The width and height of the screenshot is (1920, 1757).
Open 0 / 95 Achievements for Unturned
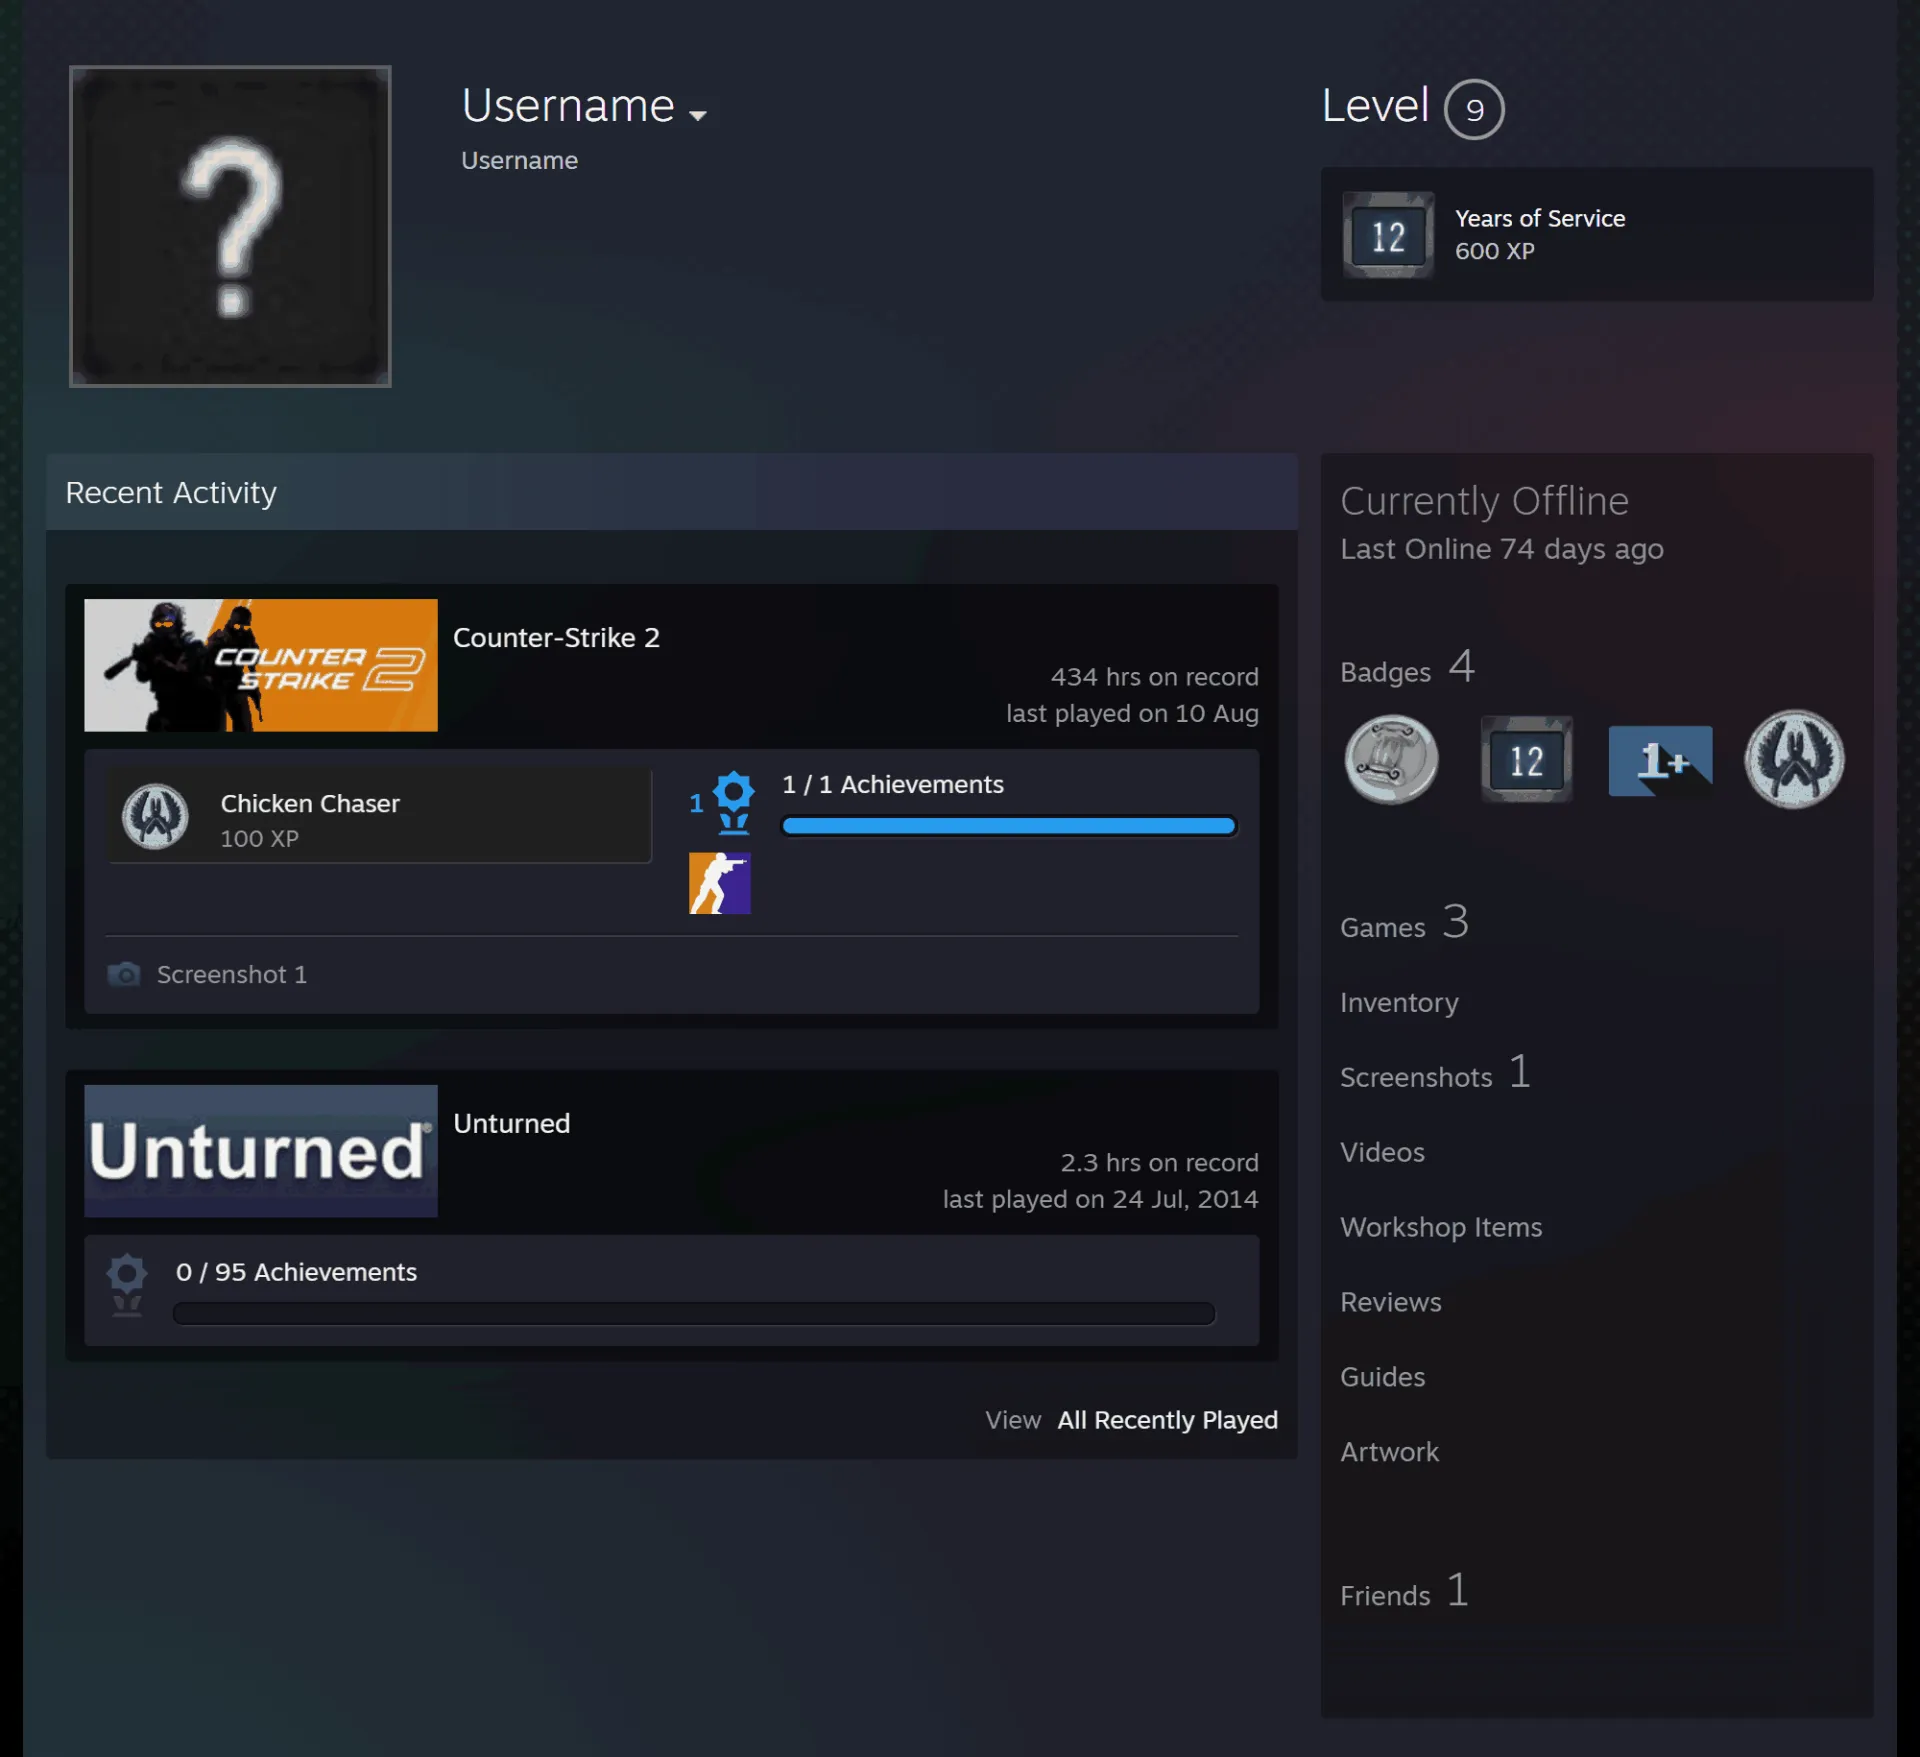point(296,1272)
